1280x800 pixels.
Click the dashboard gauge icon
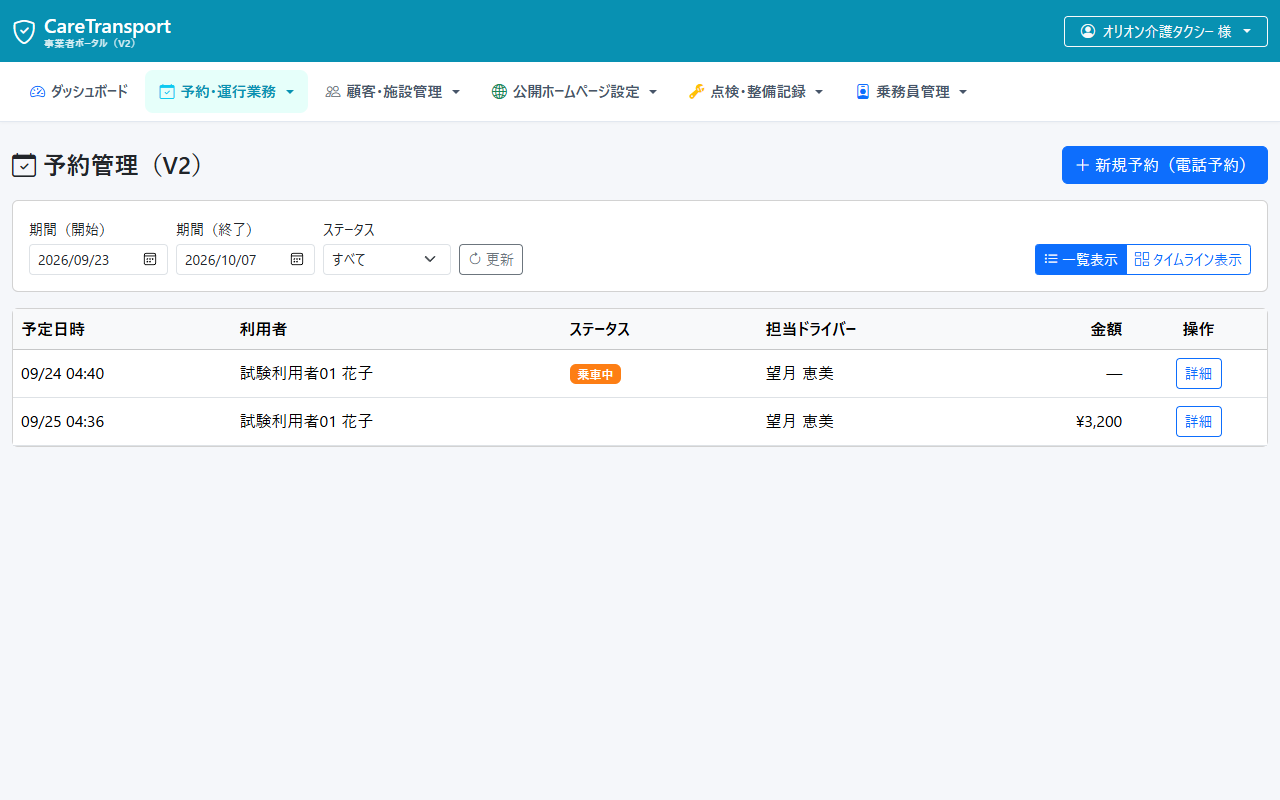(38, 92)
